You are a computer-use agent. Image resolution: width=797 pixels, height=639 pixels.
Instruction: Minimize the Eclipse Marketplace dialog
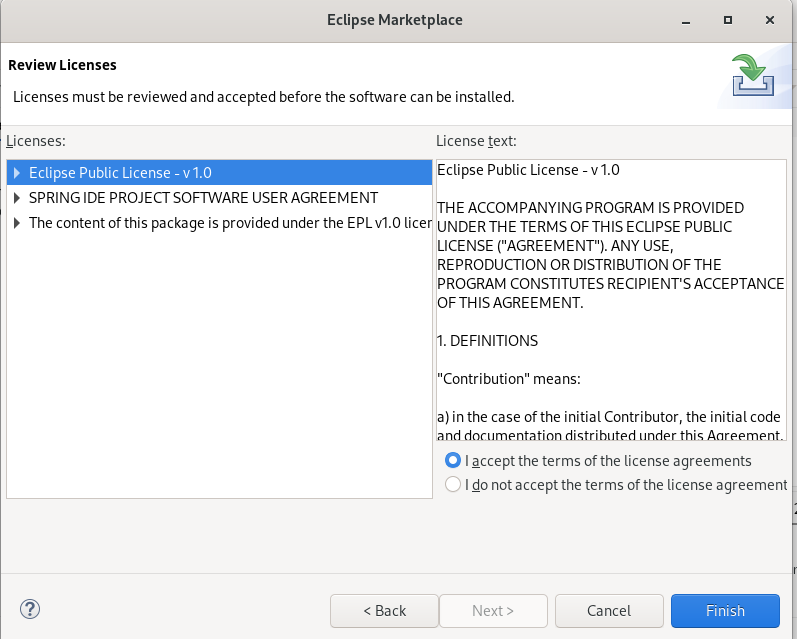tap(686, 20)
